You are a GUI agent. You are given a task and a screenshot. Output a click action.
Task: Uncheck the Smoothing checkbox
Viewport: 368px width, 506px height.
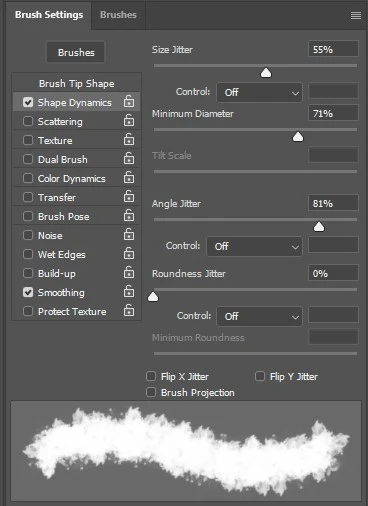point(28,292)
